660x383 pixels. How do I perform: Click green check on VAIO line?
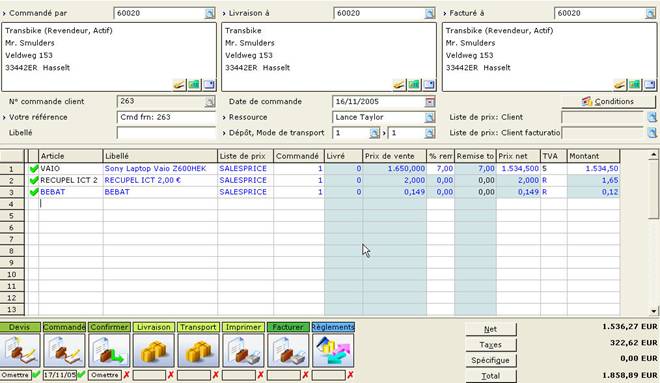click(34, 169)
